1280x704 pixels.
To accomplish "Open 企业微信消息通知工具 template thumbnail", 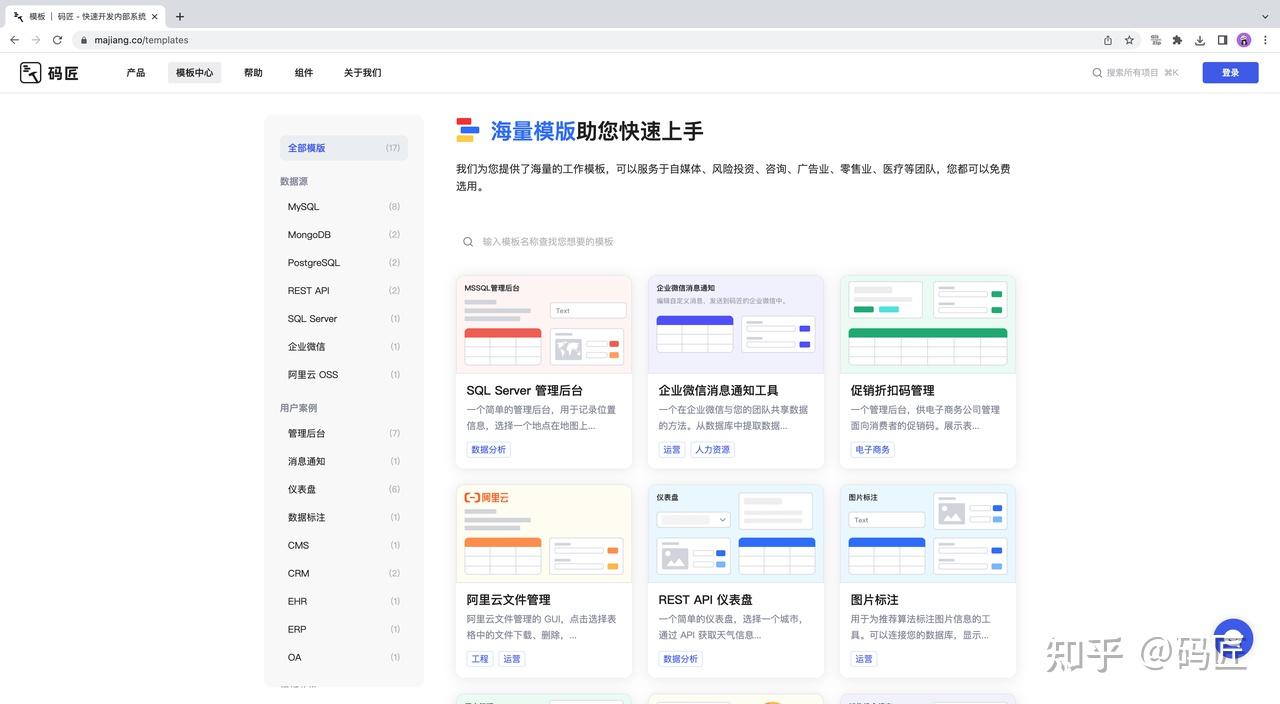I will tap(736, 325).
